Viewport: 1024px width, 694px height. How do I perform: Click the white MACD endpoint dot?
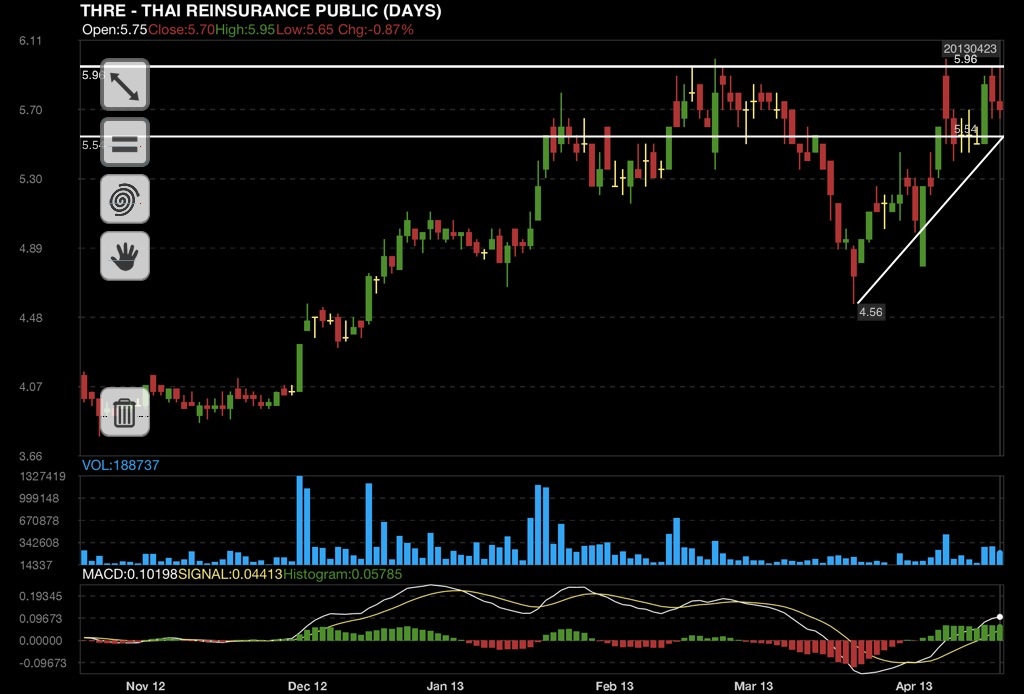tap(1000, 617)
